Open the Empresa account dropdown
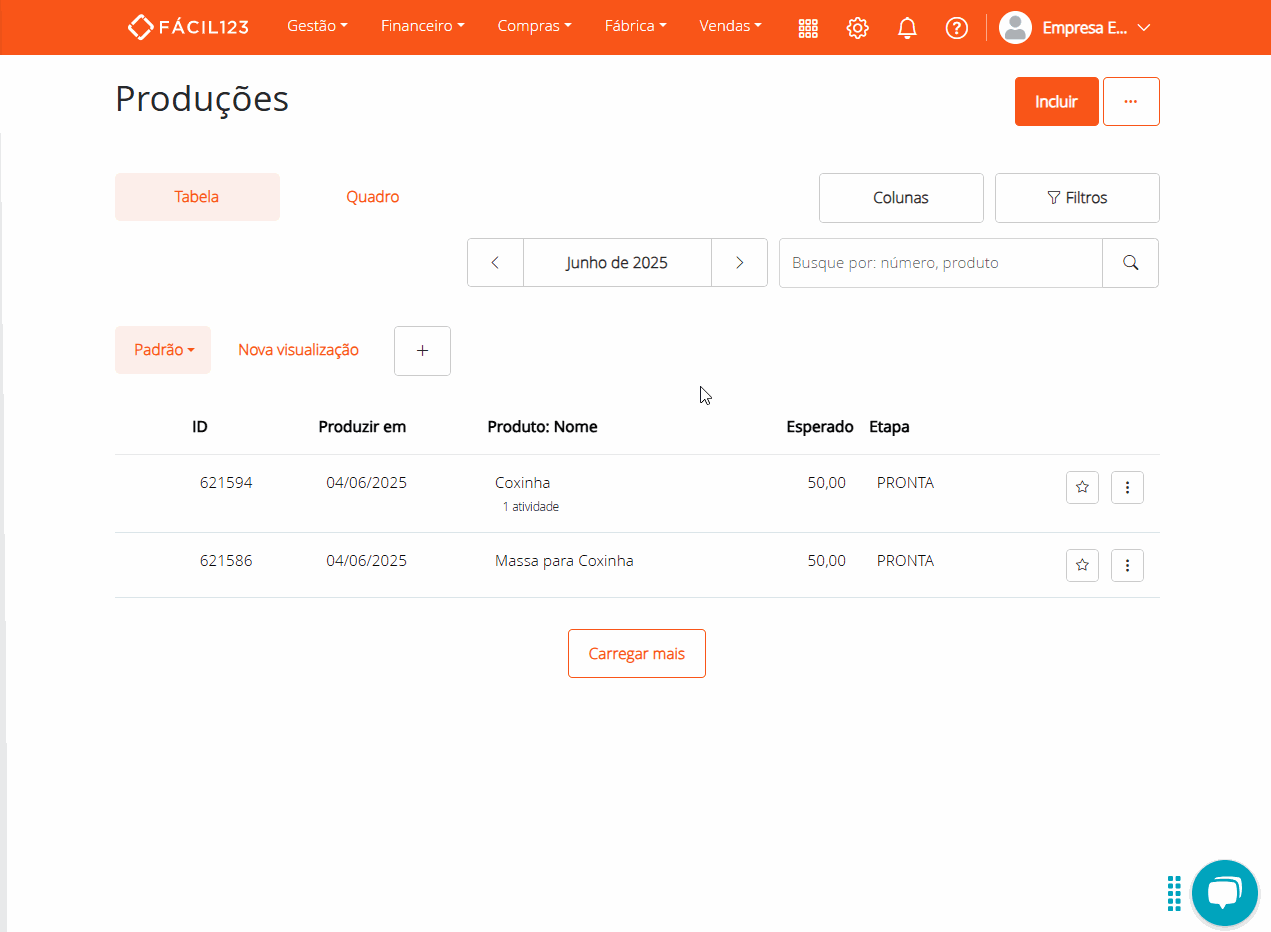 point(1076,28)
